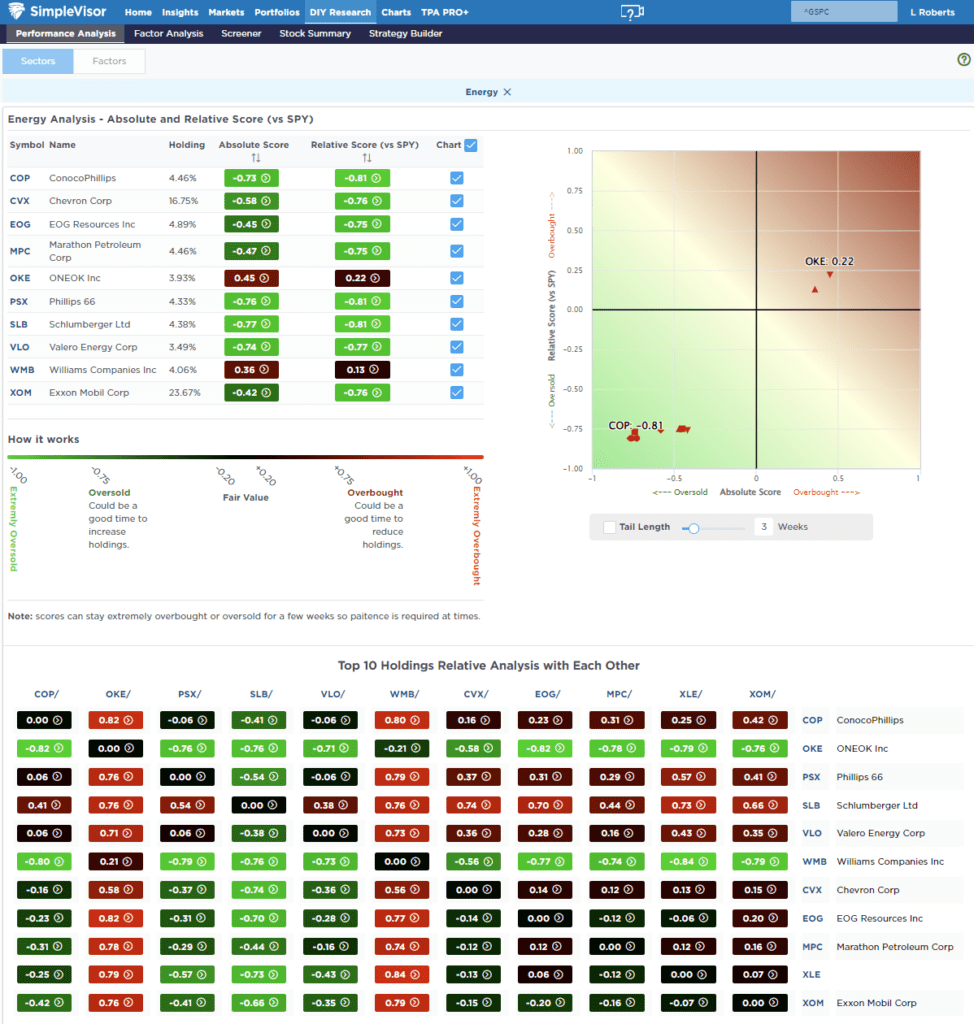Viewport: 974px width, 1024px height.
Task: Open SLB absolute score -0.77 arrow icon
Action: (x=266, y=324)
